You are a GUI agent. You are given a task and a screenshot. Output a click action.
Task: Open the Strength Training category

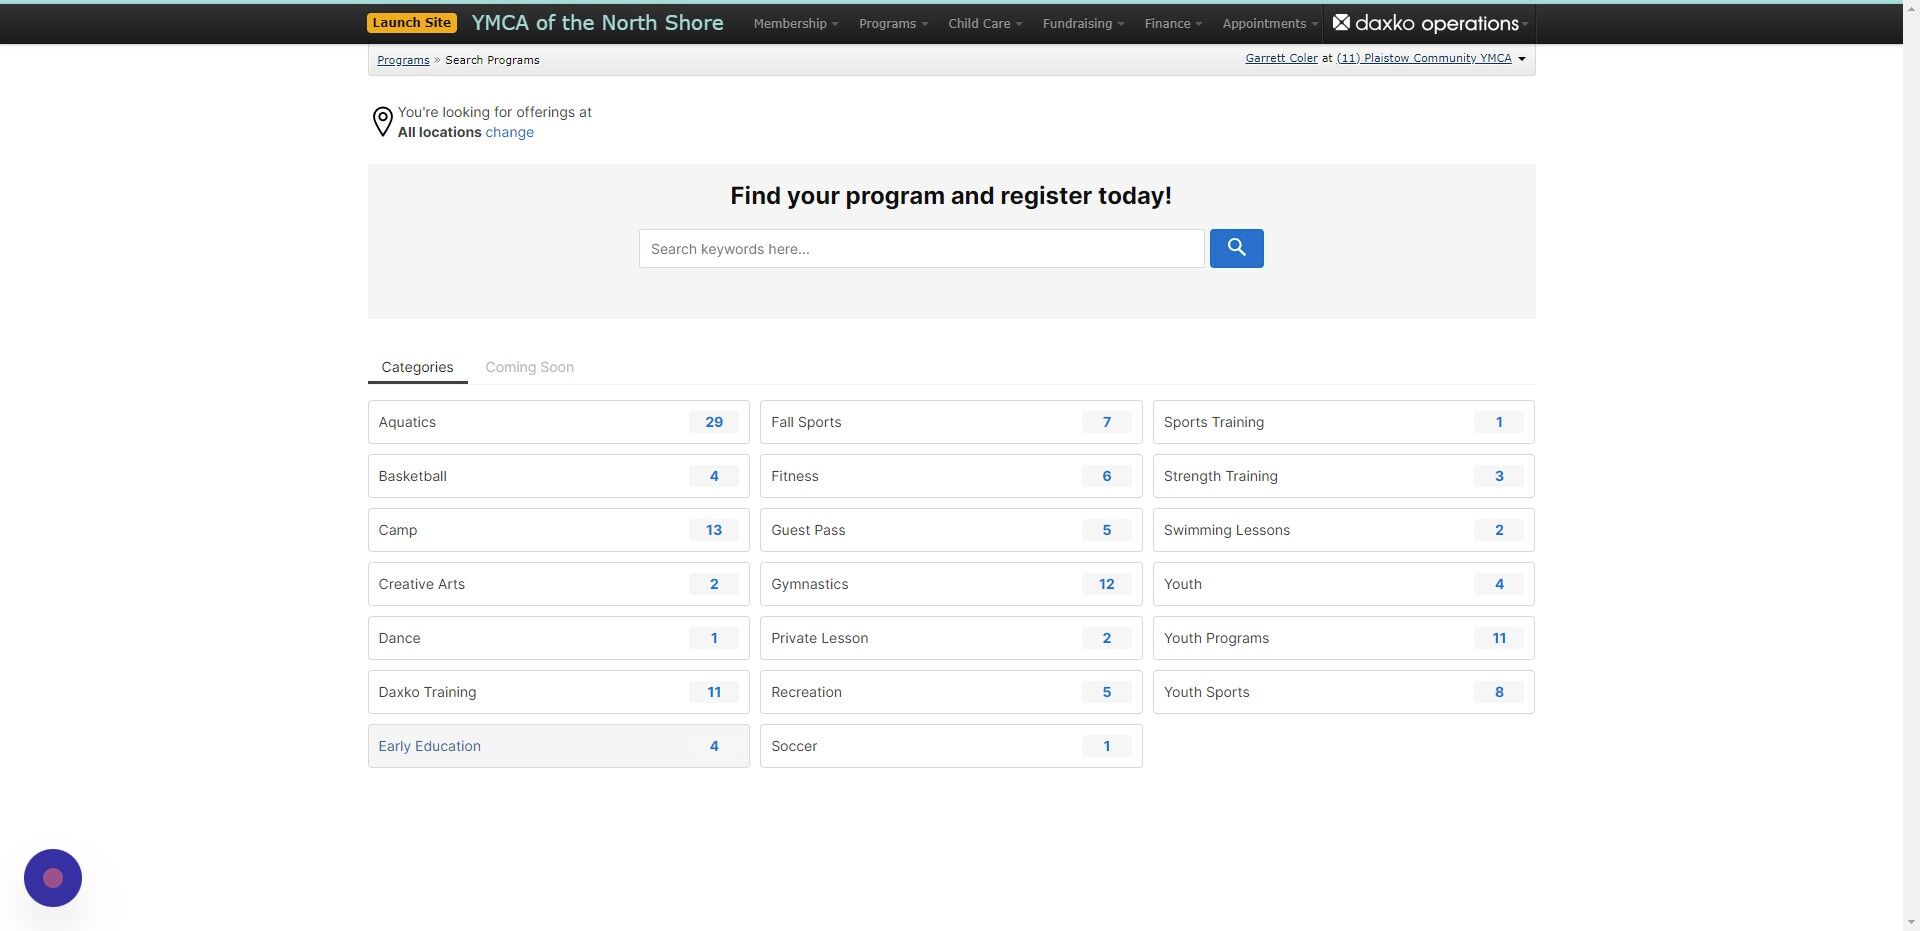pyautogui.click(x=1343, y=476)
